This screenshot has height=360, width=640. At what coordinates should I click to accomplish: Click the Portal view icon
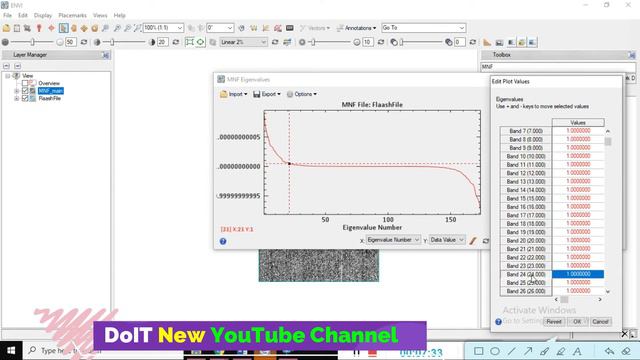[499, 42]
